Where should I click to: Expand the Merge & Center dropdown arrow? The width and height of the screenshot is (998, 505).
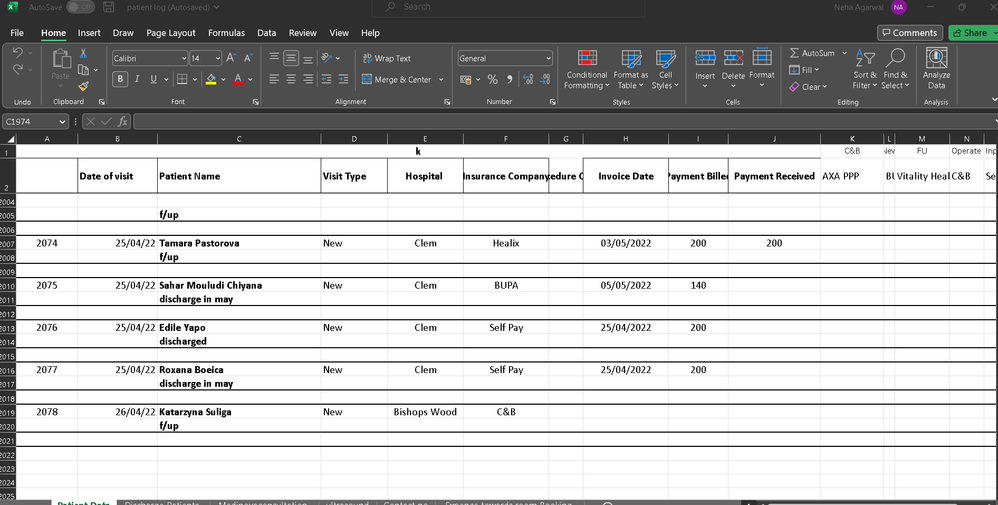click(440, 80)
